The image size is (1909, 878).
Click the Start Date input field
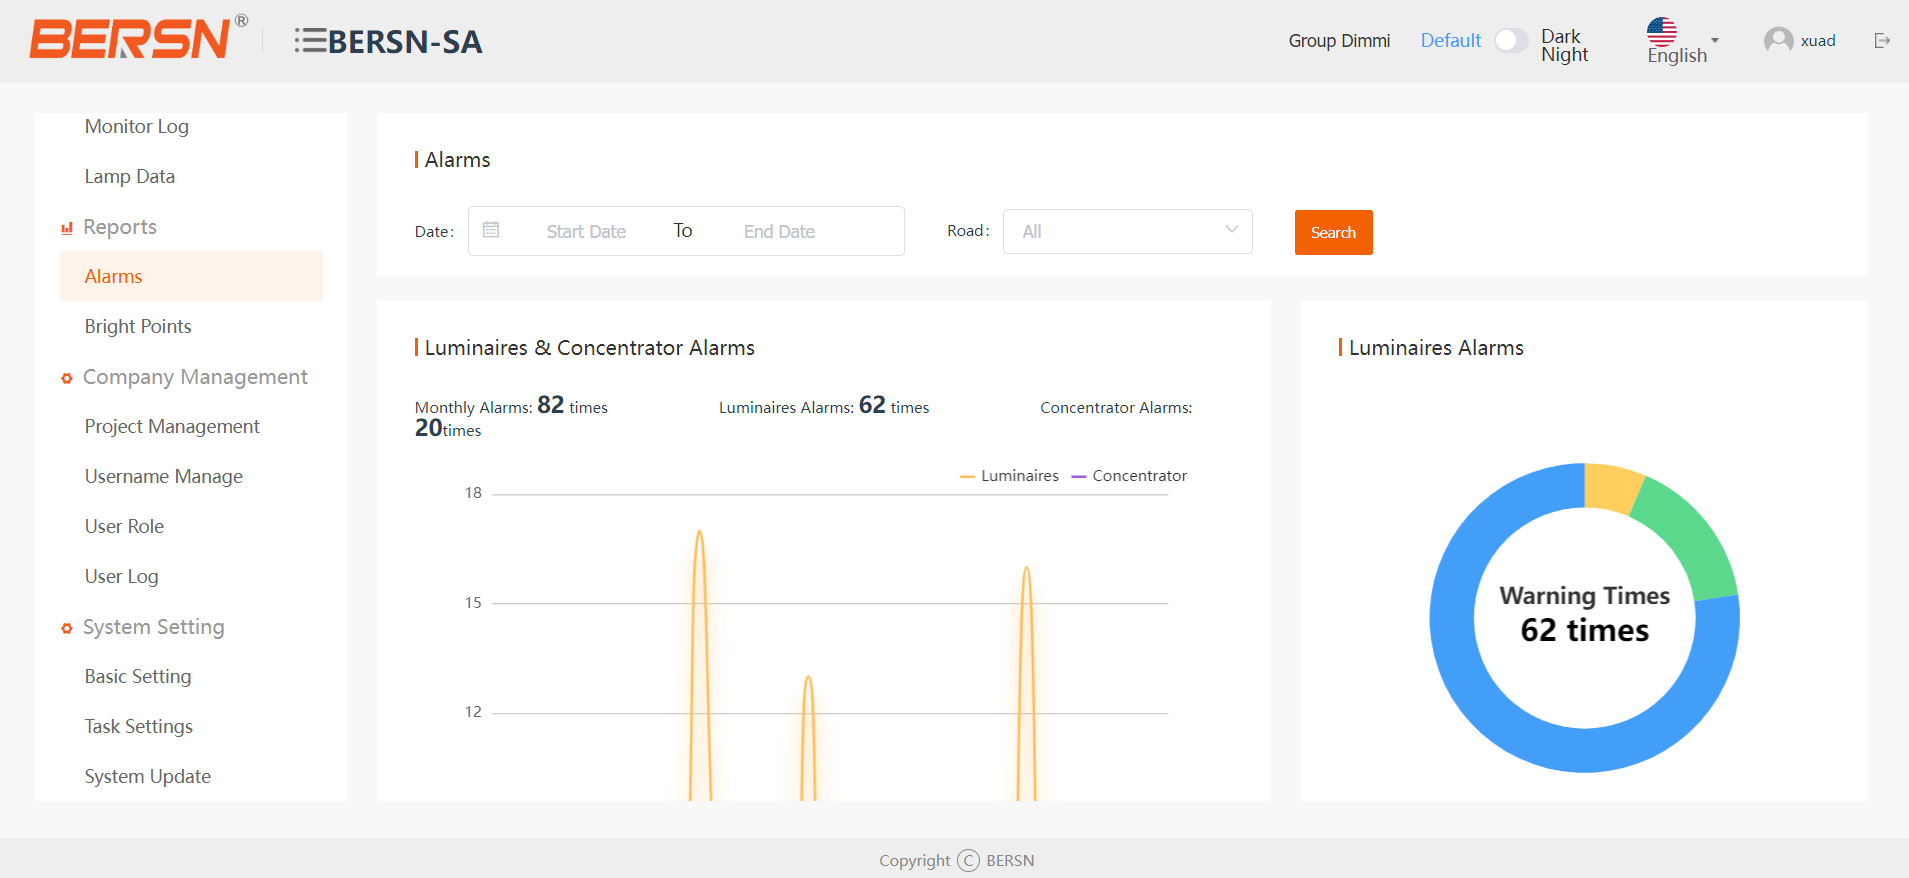(586, 232)
